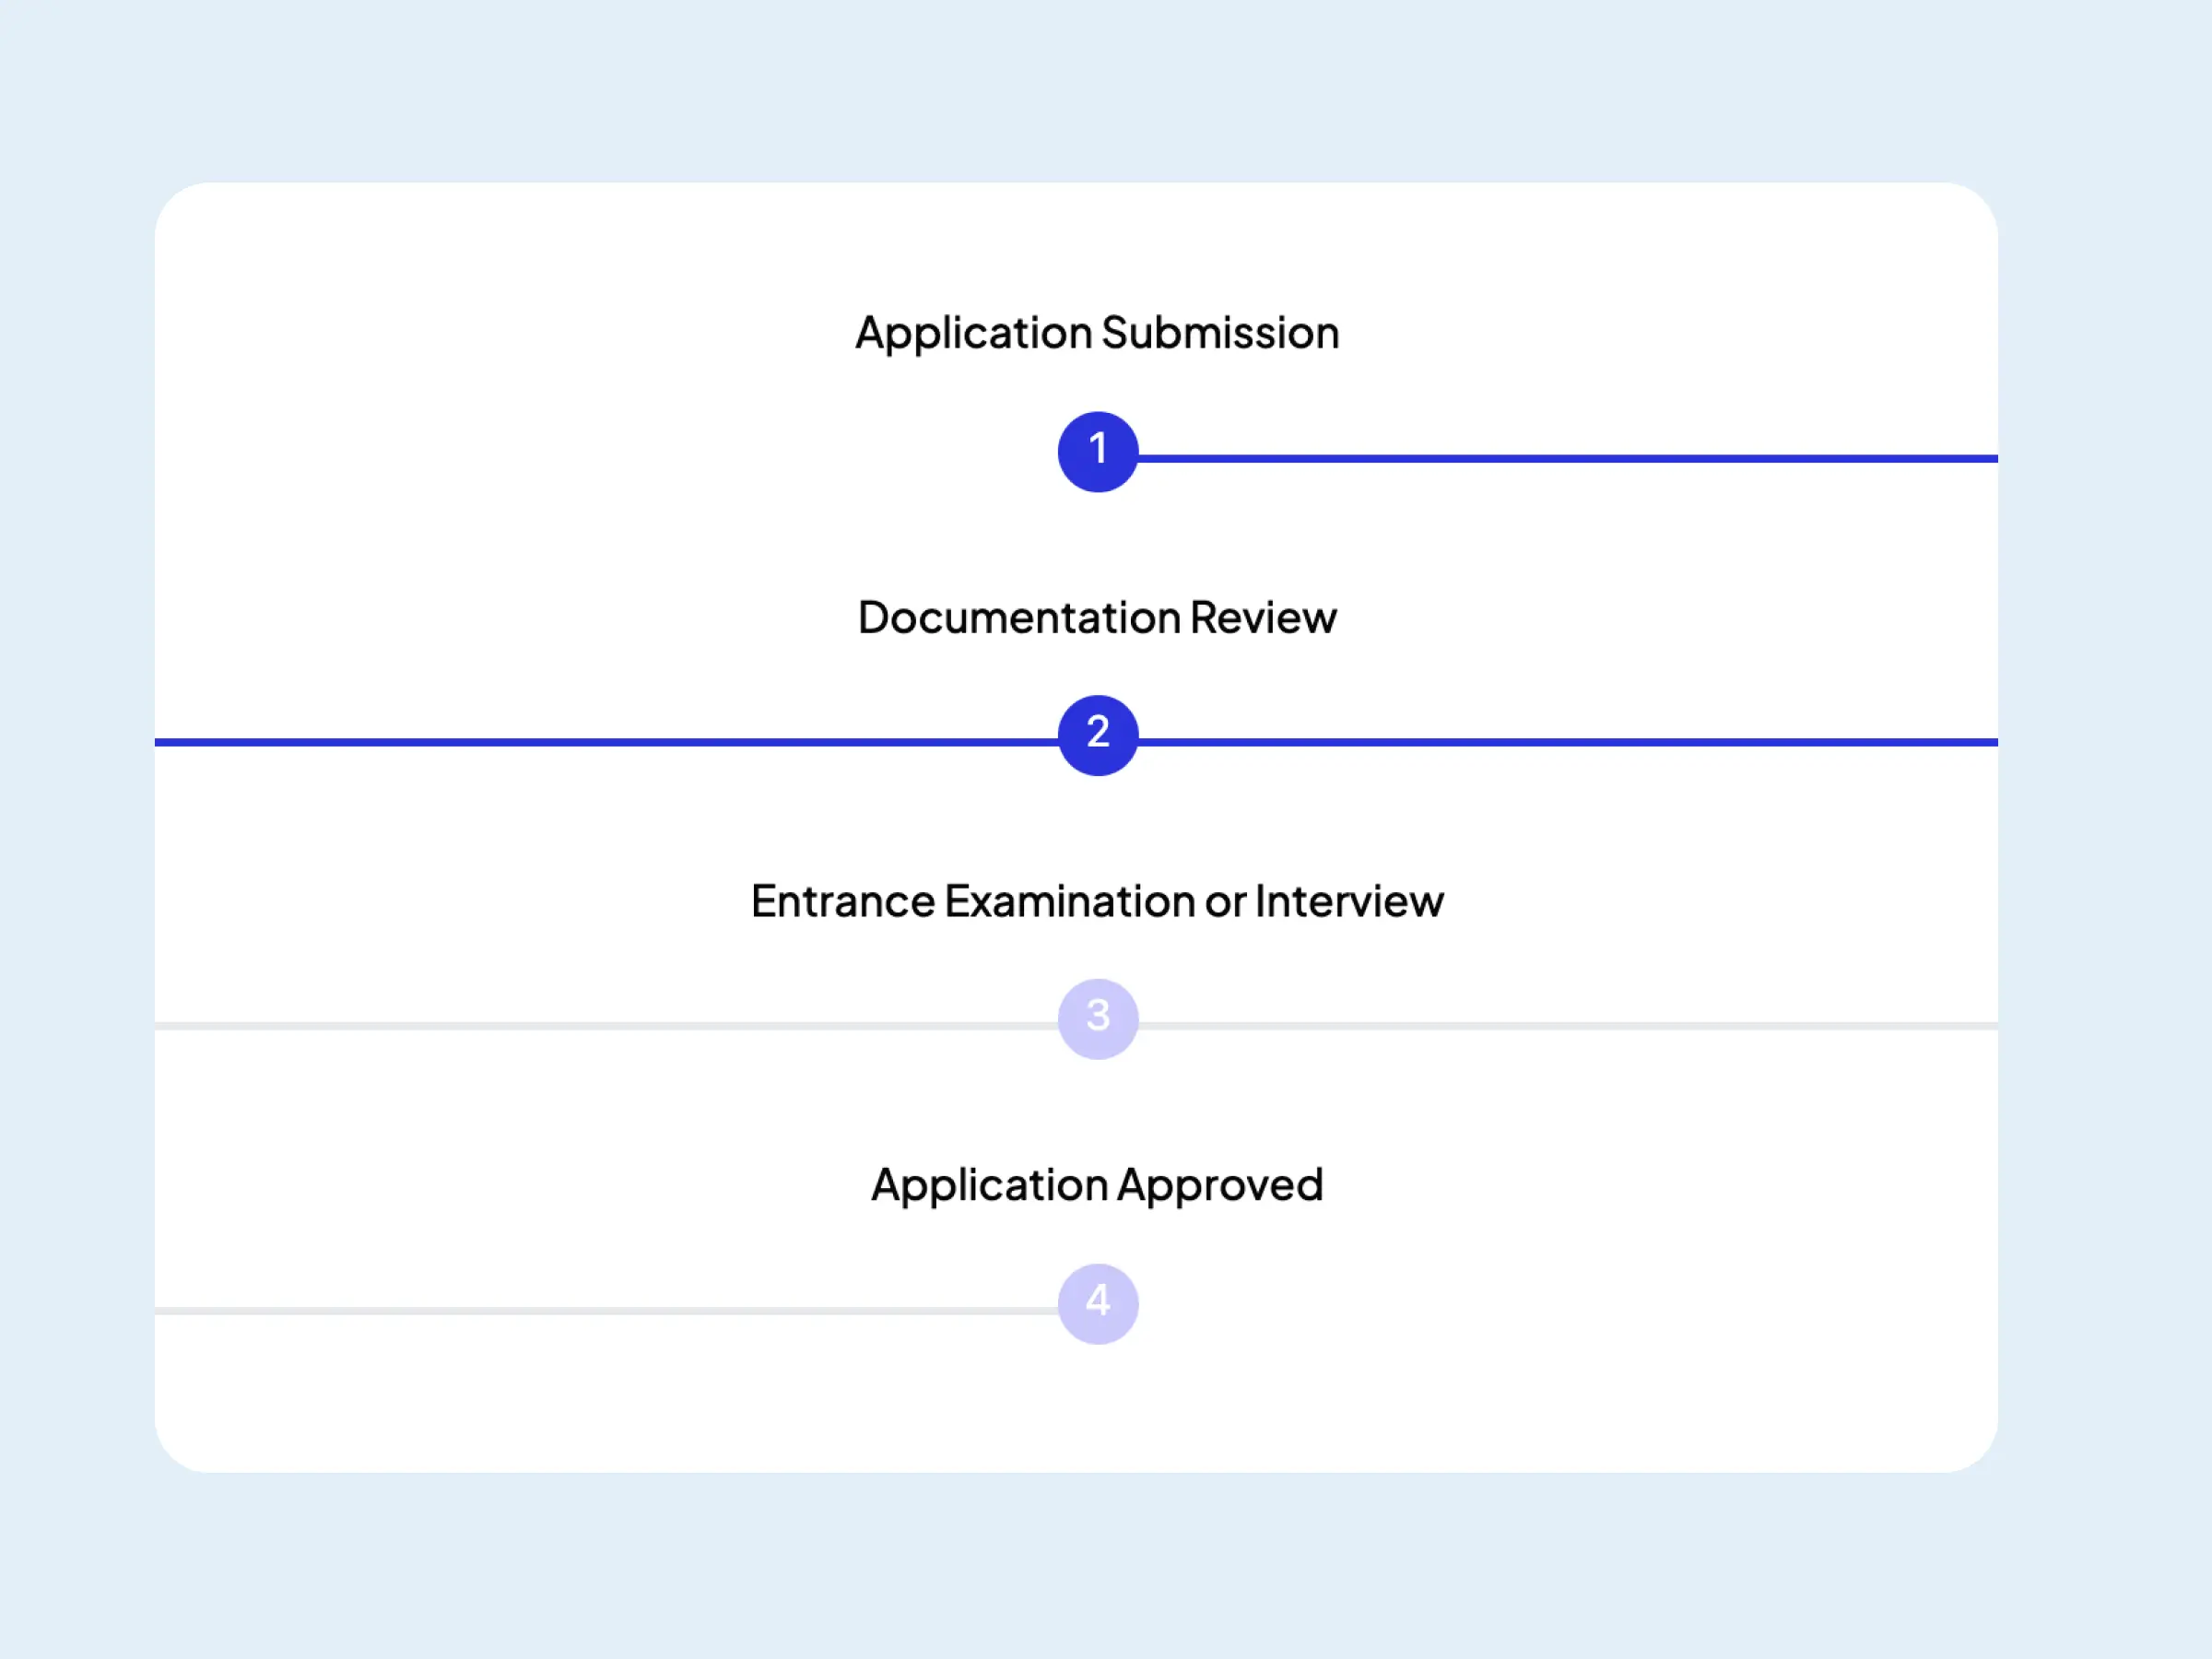Viewport: 2212px width, 1659px height.
Task: Click grey line left of step 3
Action: coord(605,1026)
